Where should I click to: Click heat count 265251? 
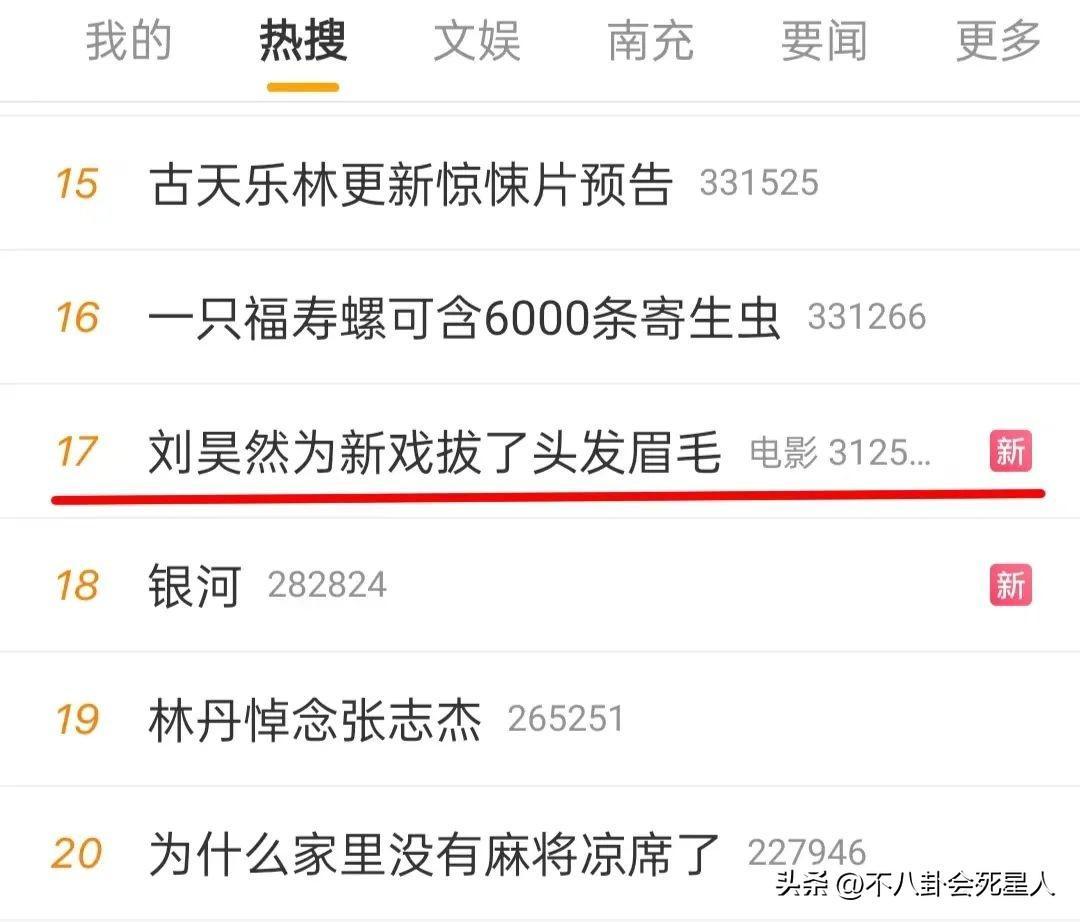tap(565, 720)
